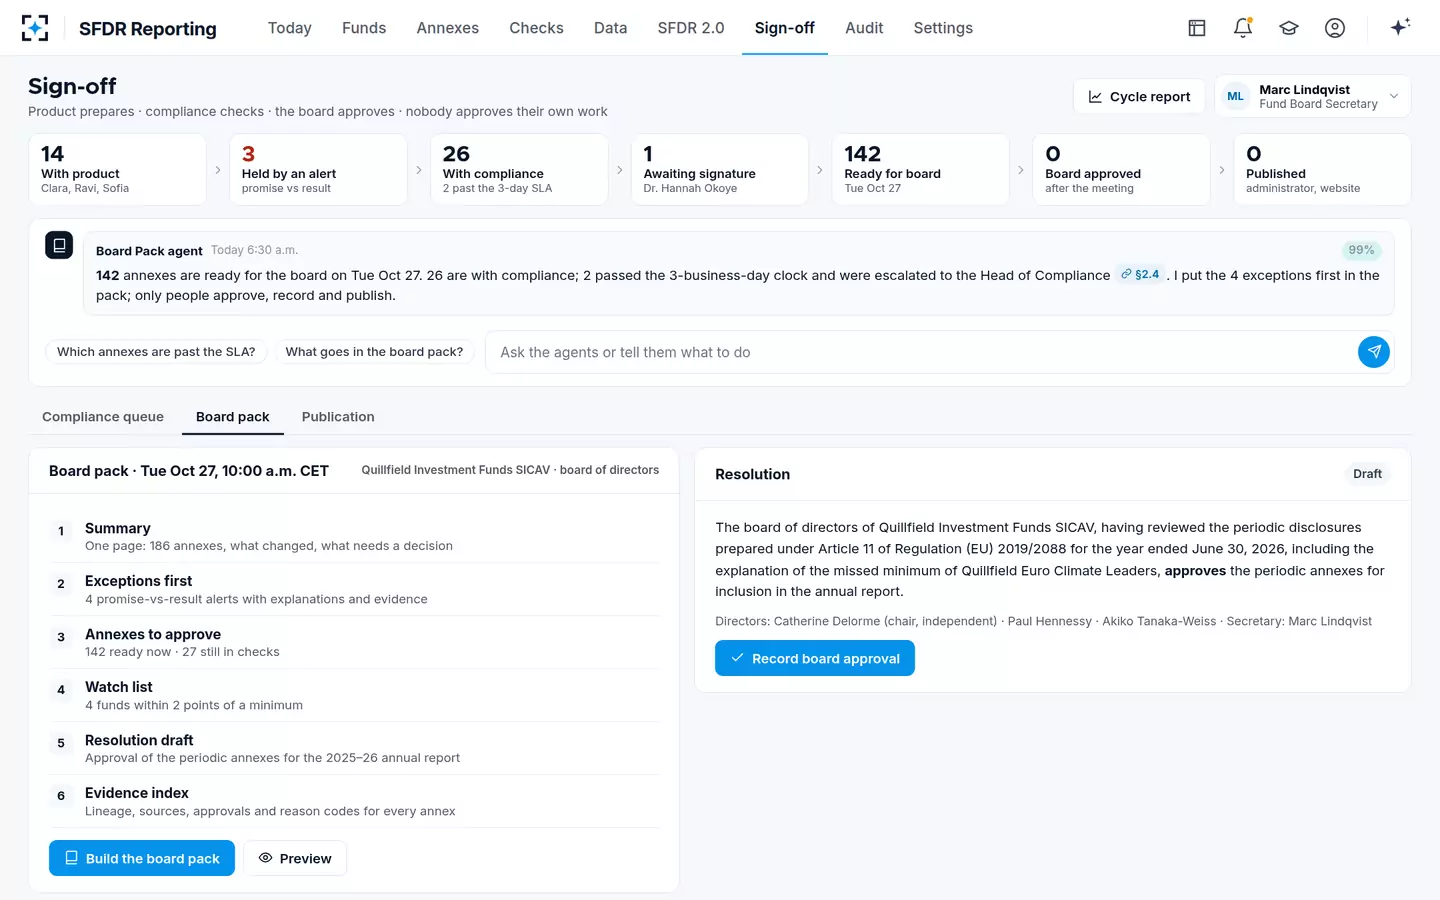Screen dimensions: 1440x900
Task: Focus the Ask the agents input field
Action: pos(920,352)
